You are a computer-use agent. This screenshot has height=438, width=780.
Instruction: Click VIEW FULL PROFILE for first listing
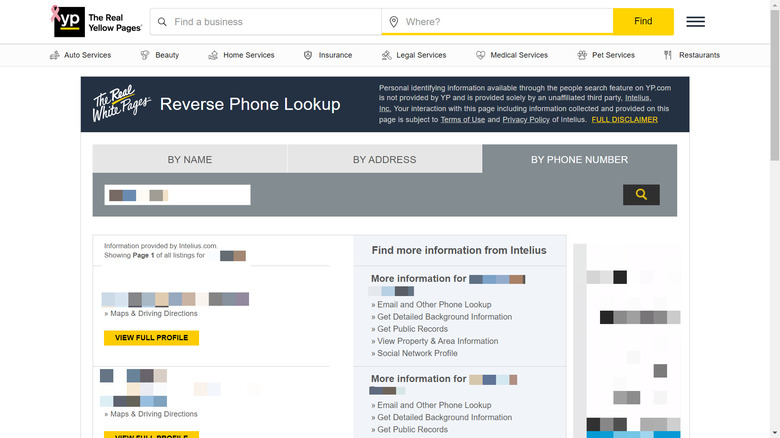pos(151,337)
